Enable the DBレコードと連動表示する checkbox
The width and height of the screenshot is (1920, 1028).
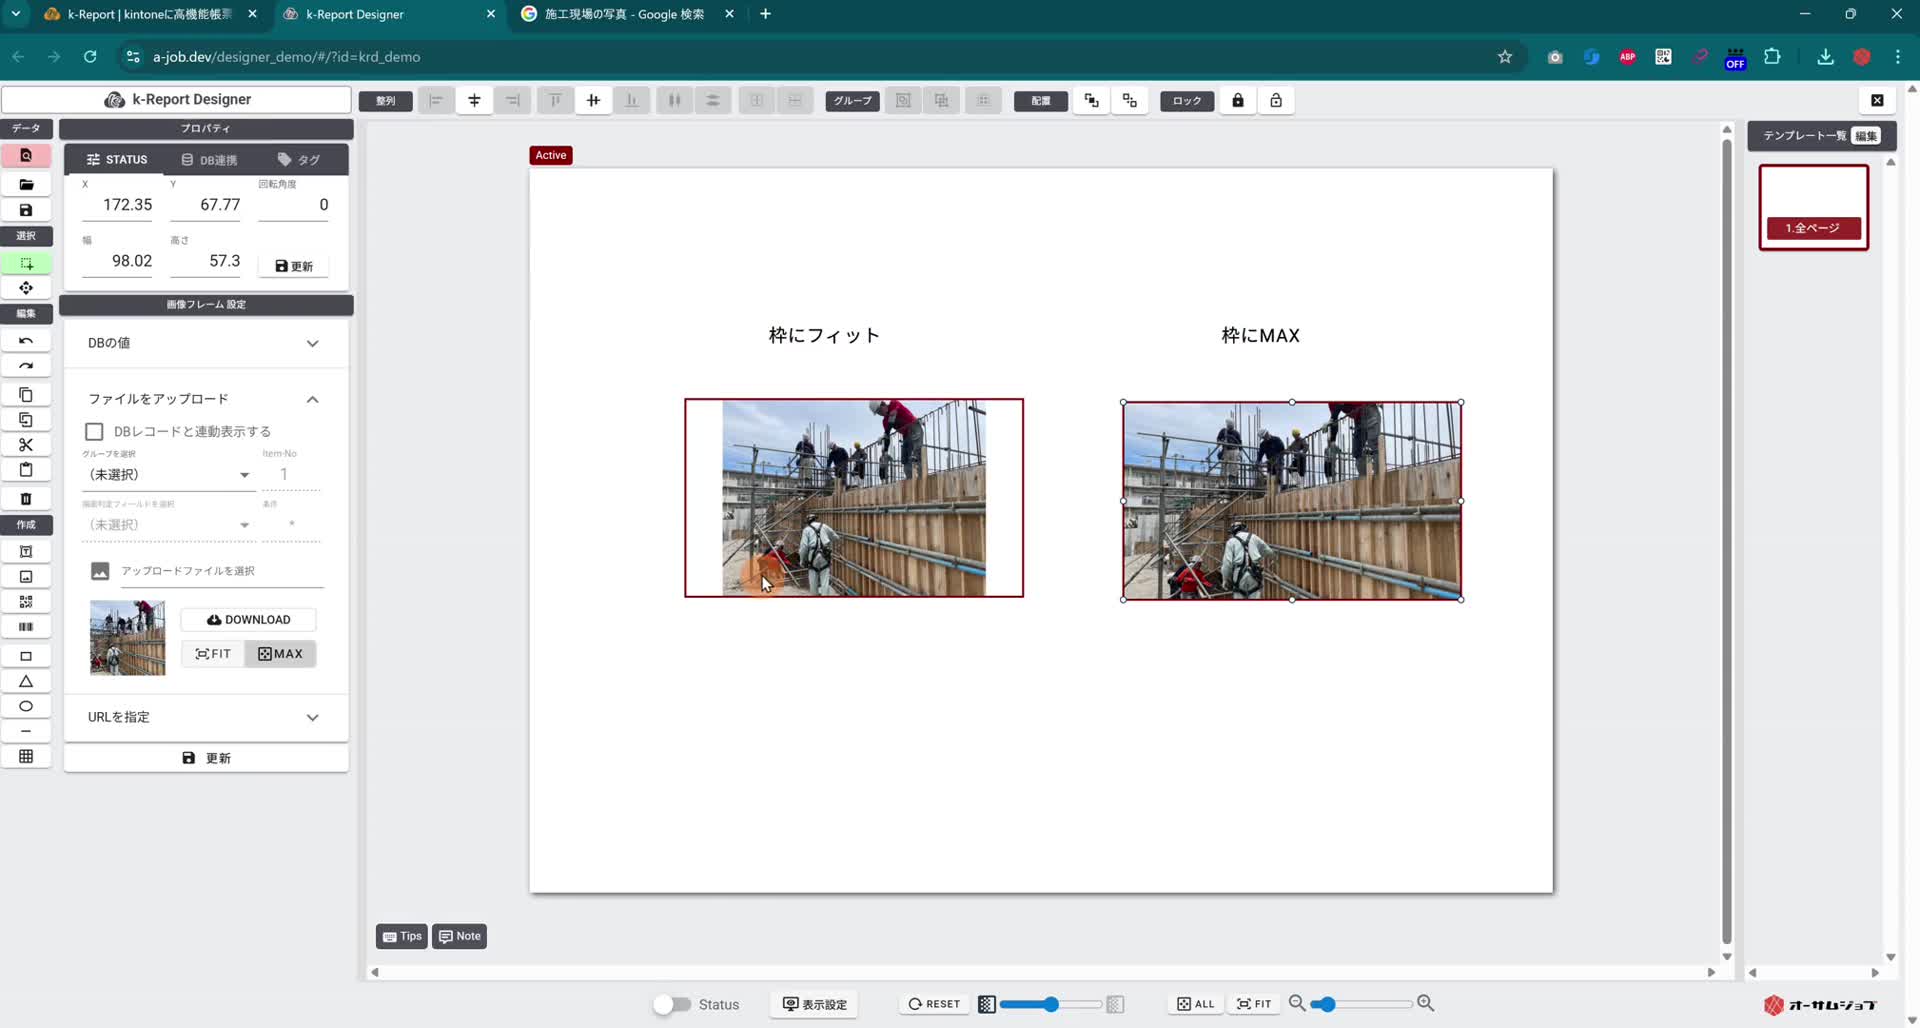[x=93, y=431]
